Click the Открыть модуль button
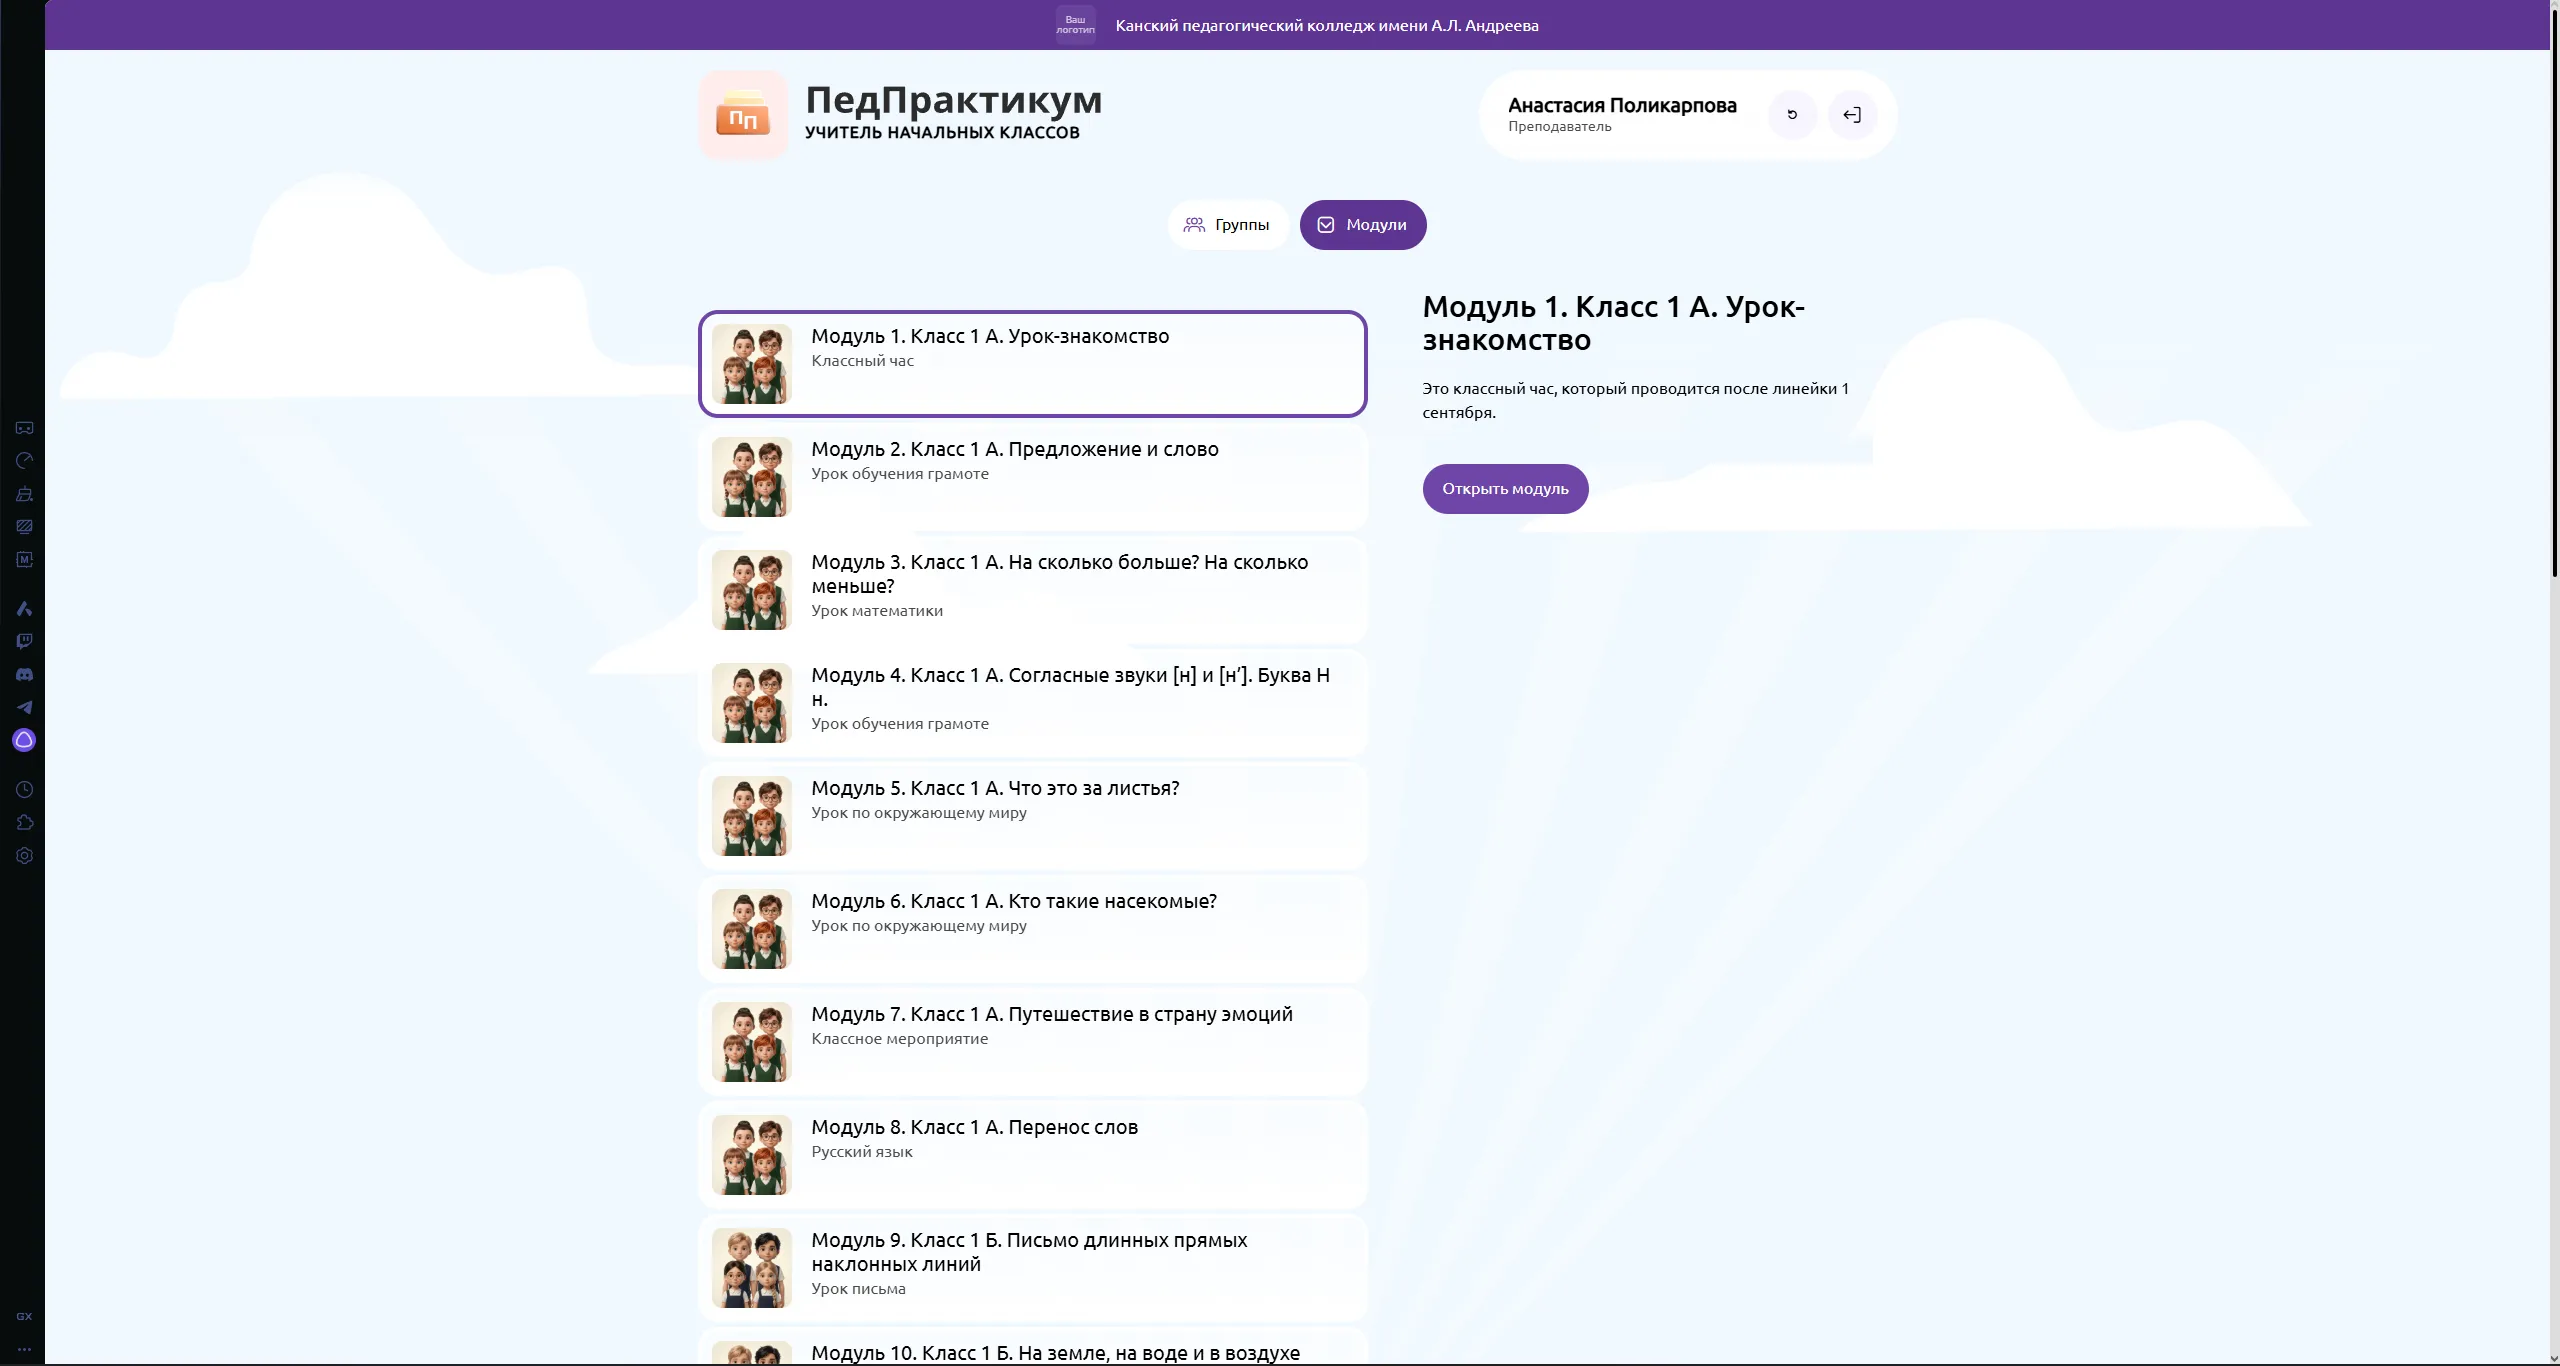The image size is (2560, 1366). click(x=1505, y=489)
